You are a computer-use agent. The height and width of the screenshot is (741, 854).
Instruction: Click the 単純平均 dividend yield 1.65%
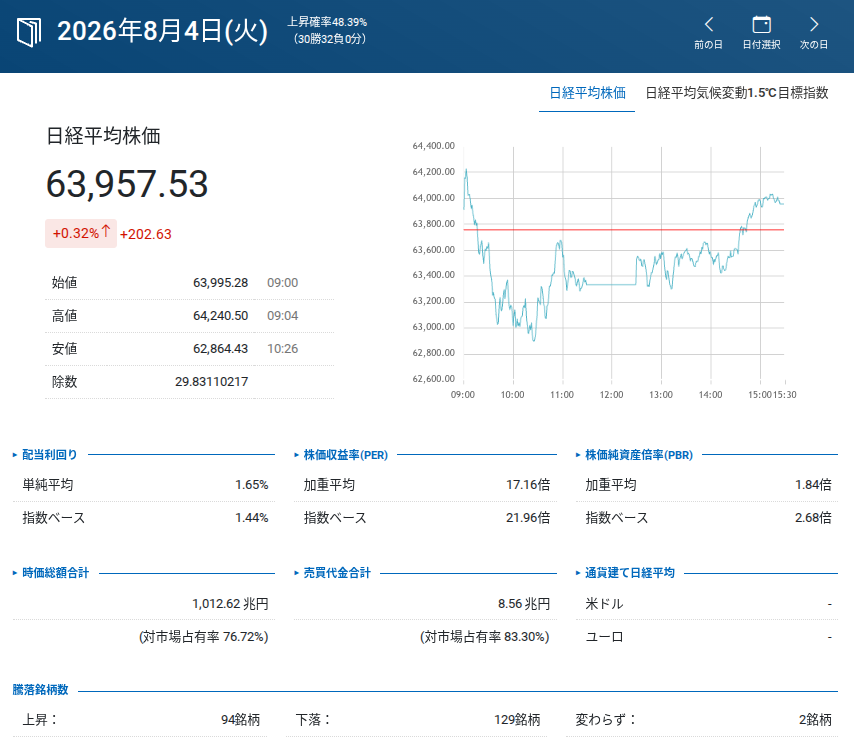coord(252,485)
